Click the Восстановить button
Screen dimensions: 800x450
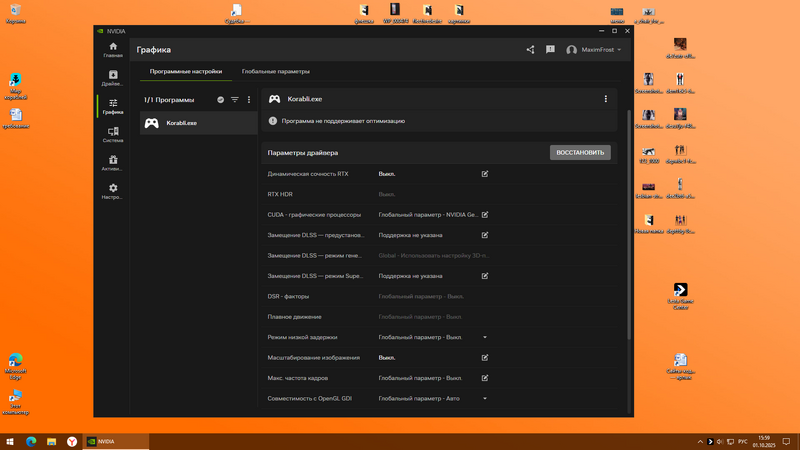pyautogui.click(x=580, y=153)
